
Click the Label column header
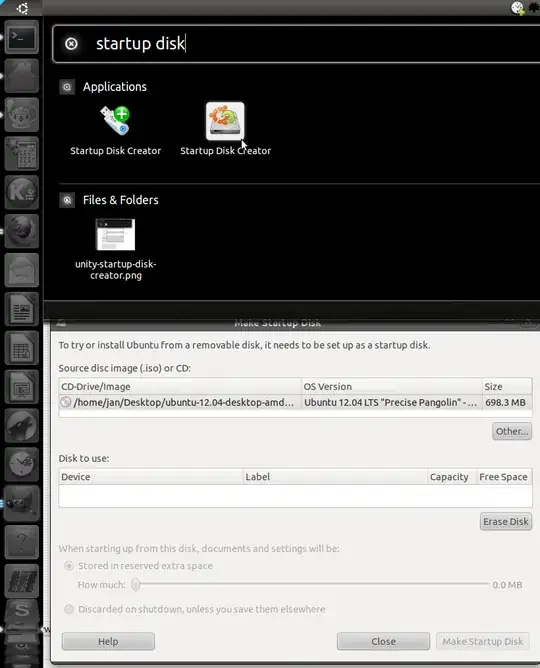(x=335, y=477)
